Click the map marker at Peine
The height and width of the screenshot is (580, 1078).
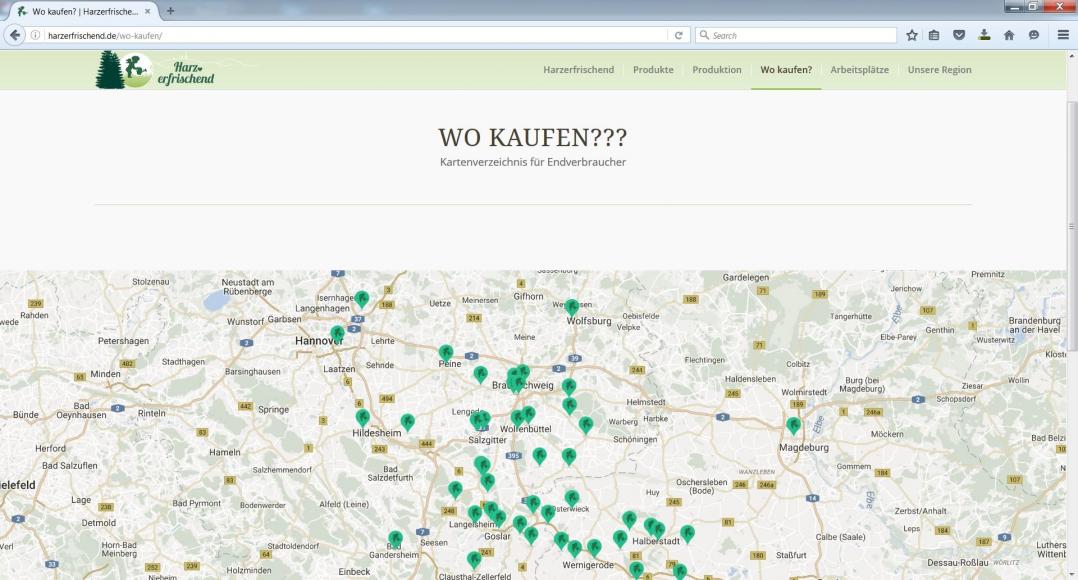point(446,352)
